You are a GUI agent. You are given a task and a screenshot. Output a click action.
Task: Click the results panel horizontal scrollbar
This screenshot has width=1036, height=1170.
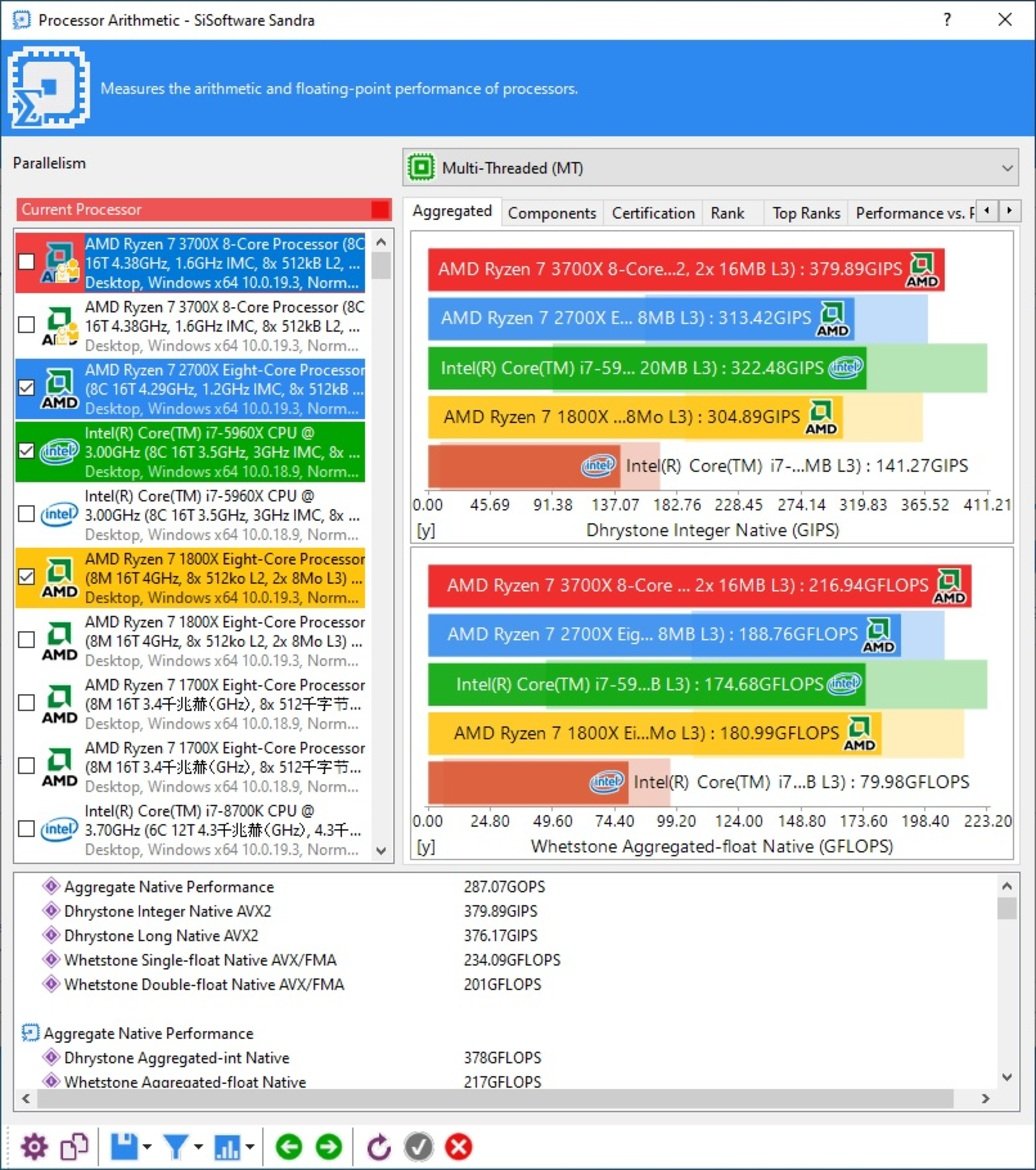click(x=495, y=1098)
